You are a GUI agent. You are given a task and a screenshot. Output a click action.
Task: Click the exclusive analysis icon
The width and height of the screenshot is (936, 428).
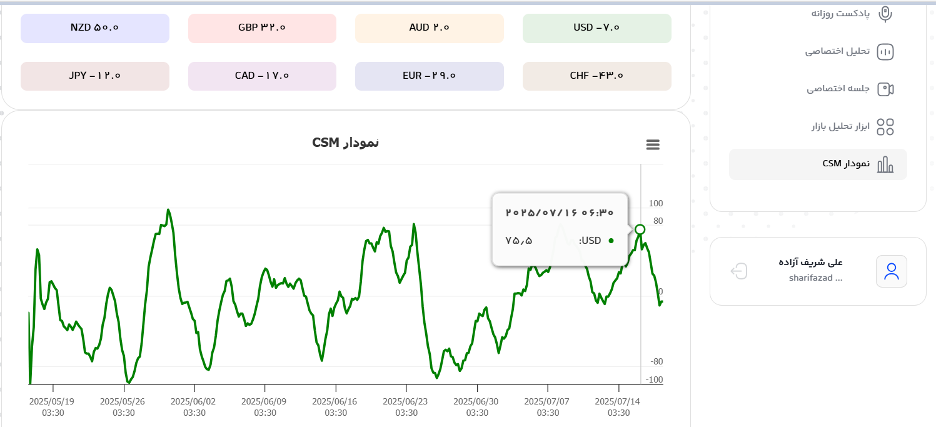tap(885, 52)
